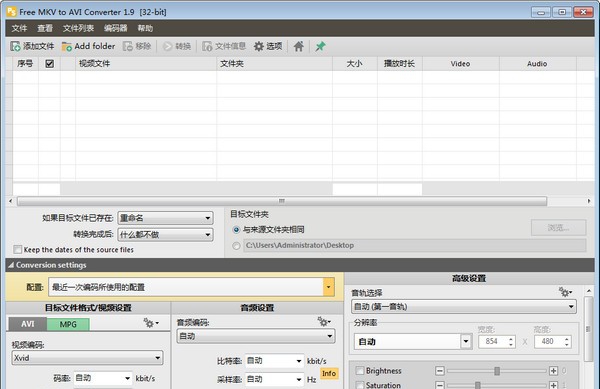Click the Video column header
This screenshot has width=600, height=389.
point(460,63)
